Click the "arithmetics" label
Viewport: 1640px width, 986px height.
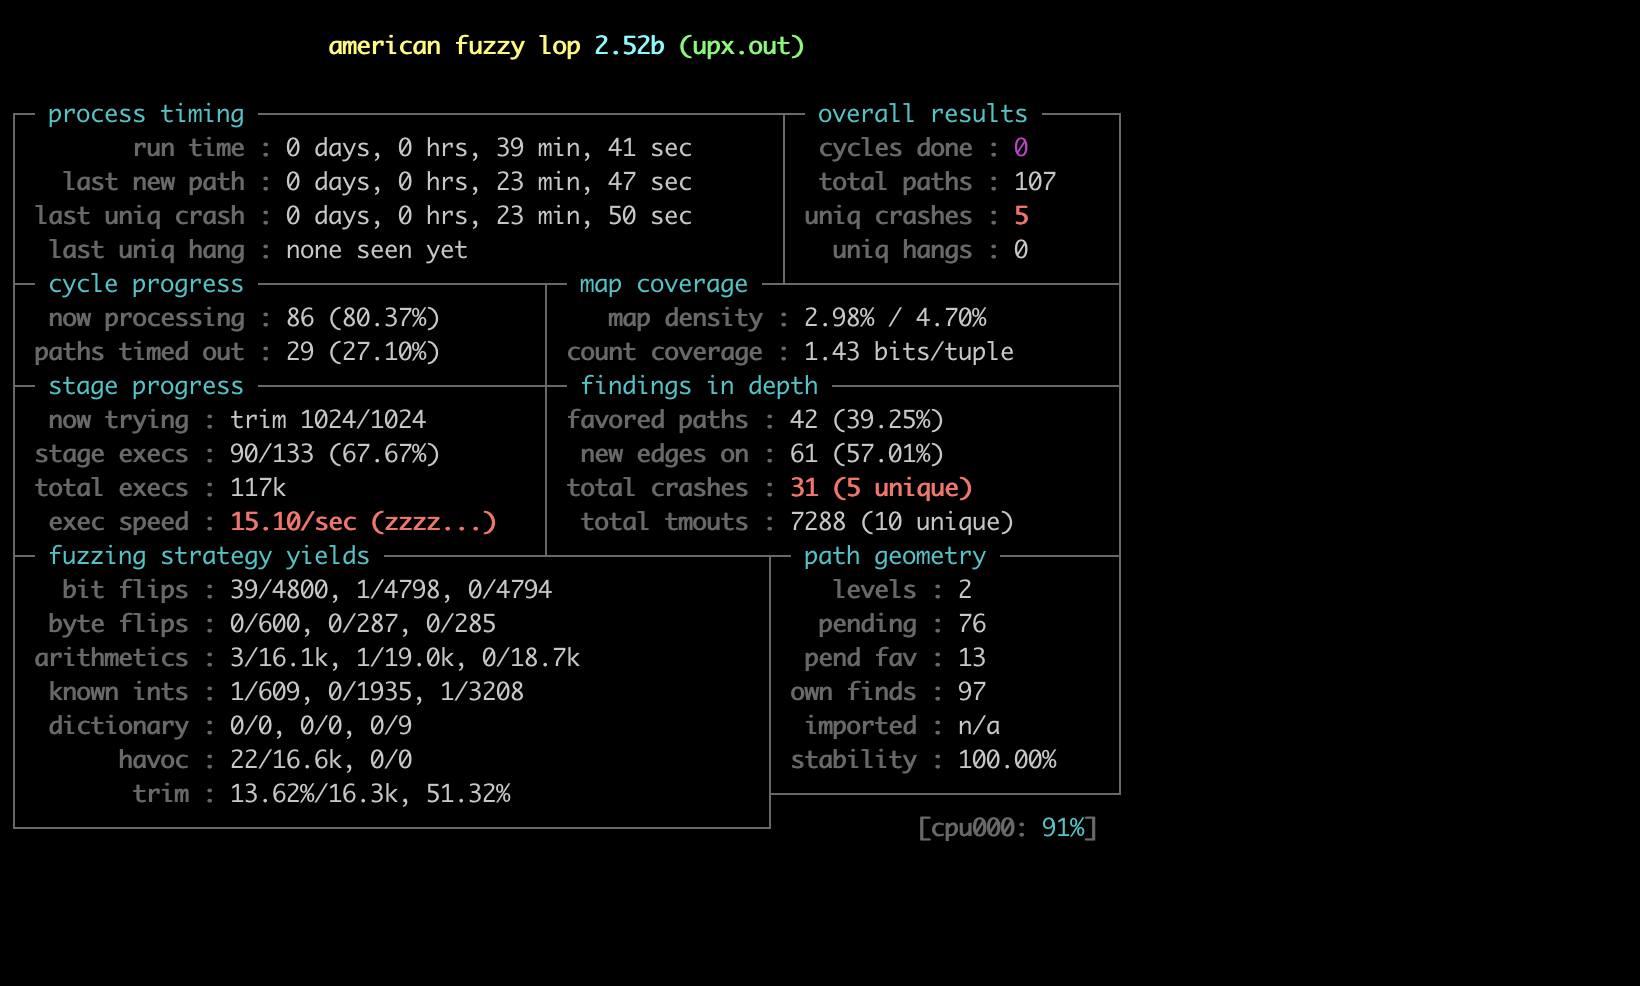(111, 658)
